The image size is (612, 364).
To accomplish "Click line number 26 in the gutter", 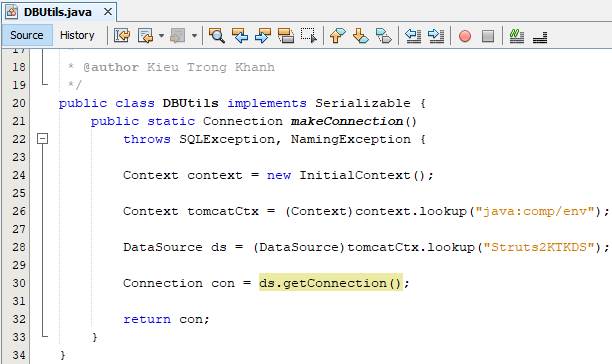I will (x=18, y=211).
